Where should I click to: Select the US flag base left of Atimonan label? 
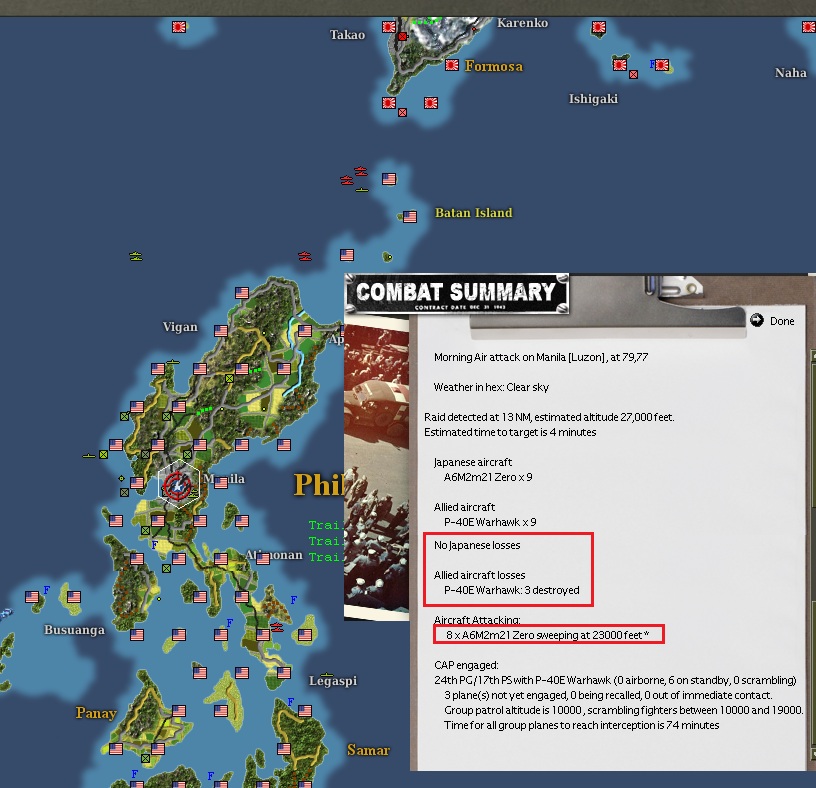[221, 558]
